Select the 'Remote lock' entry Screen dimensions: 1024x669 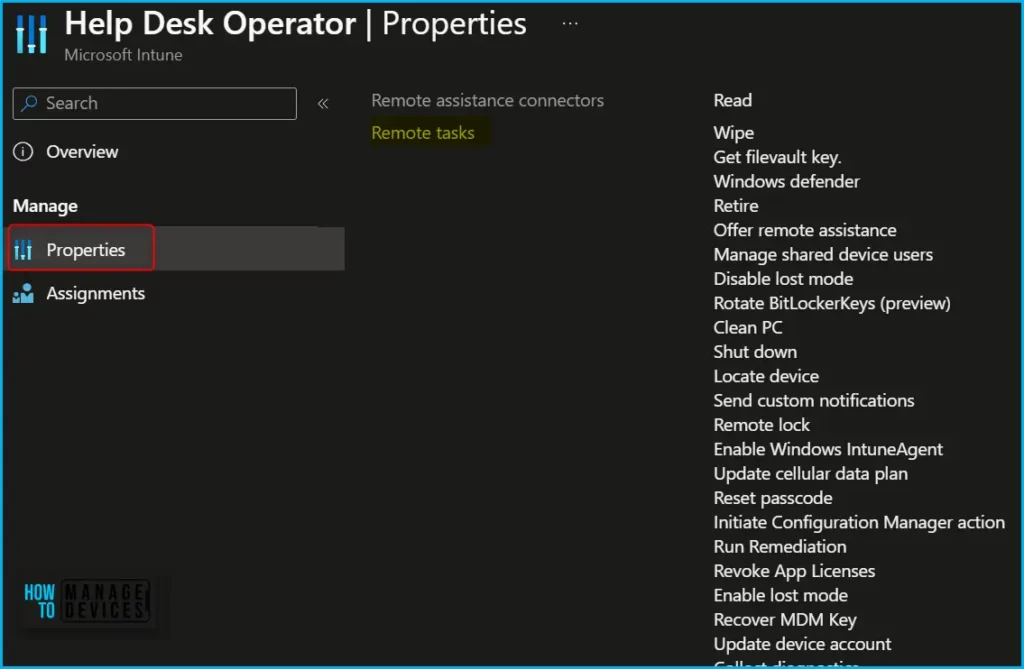pyautogui.click(x=761, y=425)
